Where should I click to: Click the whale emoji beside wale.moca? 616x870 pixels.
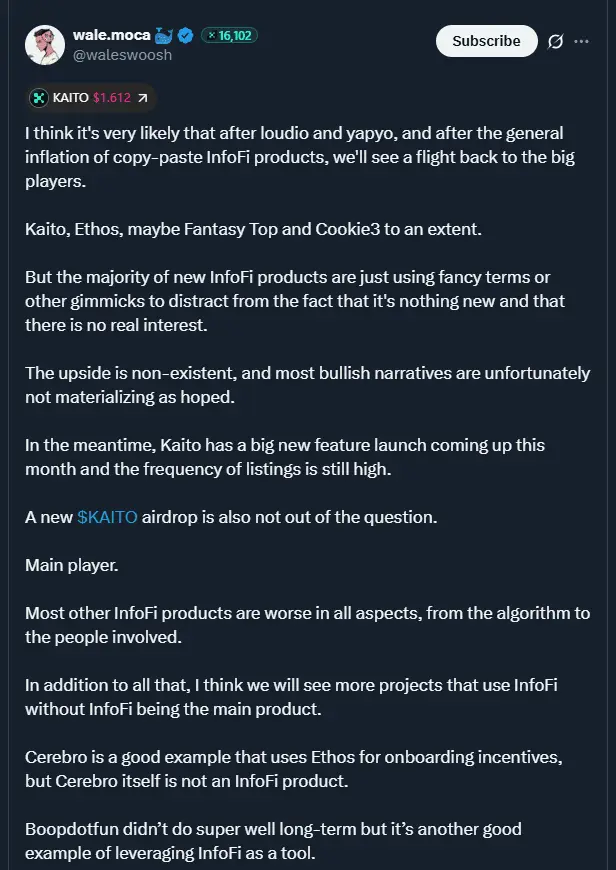164,36
